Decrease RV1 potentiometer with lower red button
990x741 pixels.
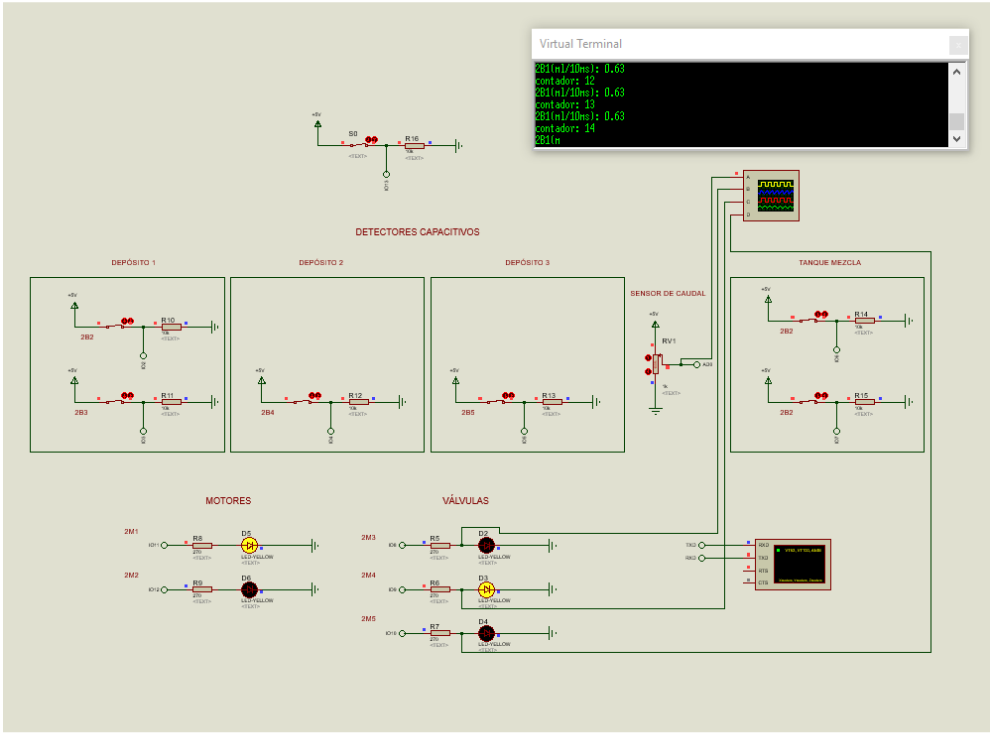648,373
